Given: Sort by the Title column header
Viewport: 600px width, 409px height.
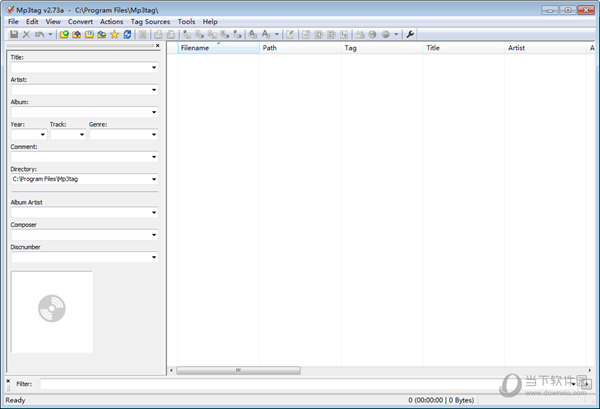Looking at the screenshot, I should pyautogui.click(x=464, y=48).
